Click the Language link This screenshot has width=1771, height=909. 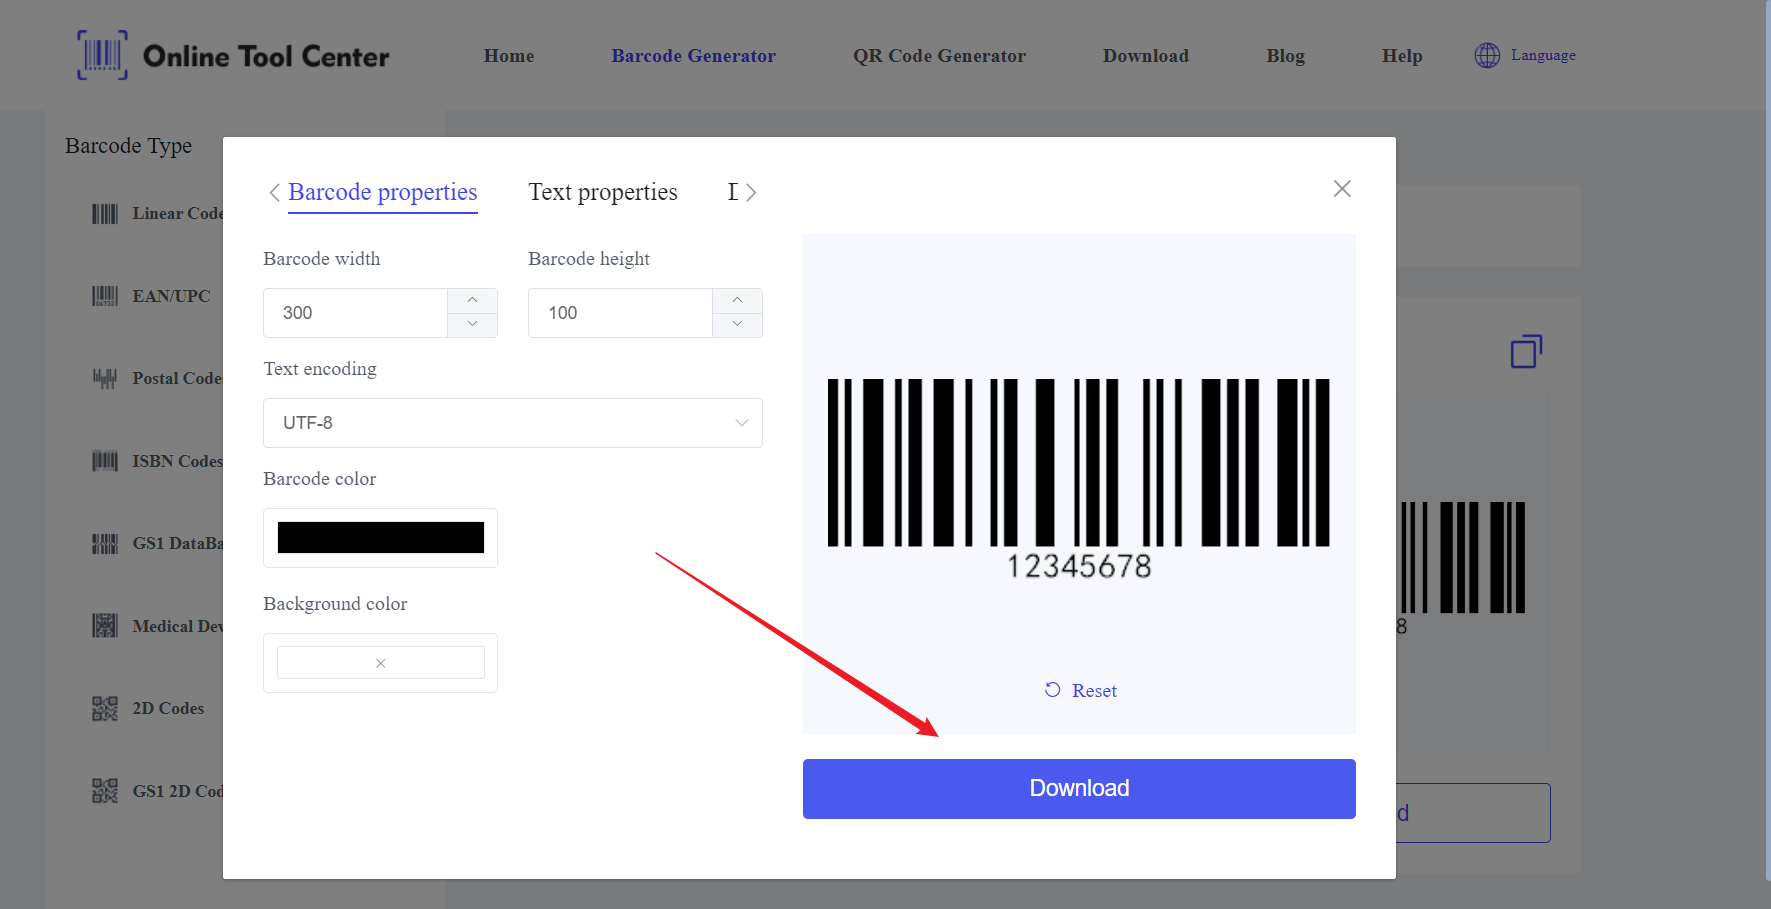coord(1543,55)
